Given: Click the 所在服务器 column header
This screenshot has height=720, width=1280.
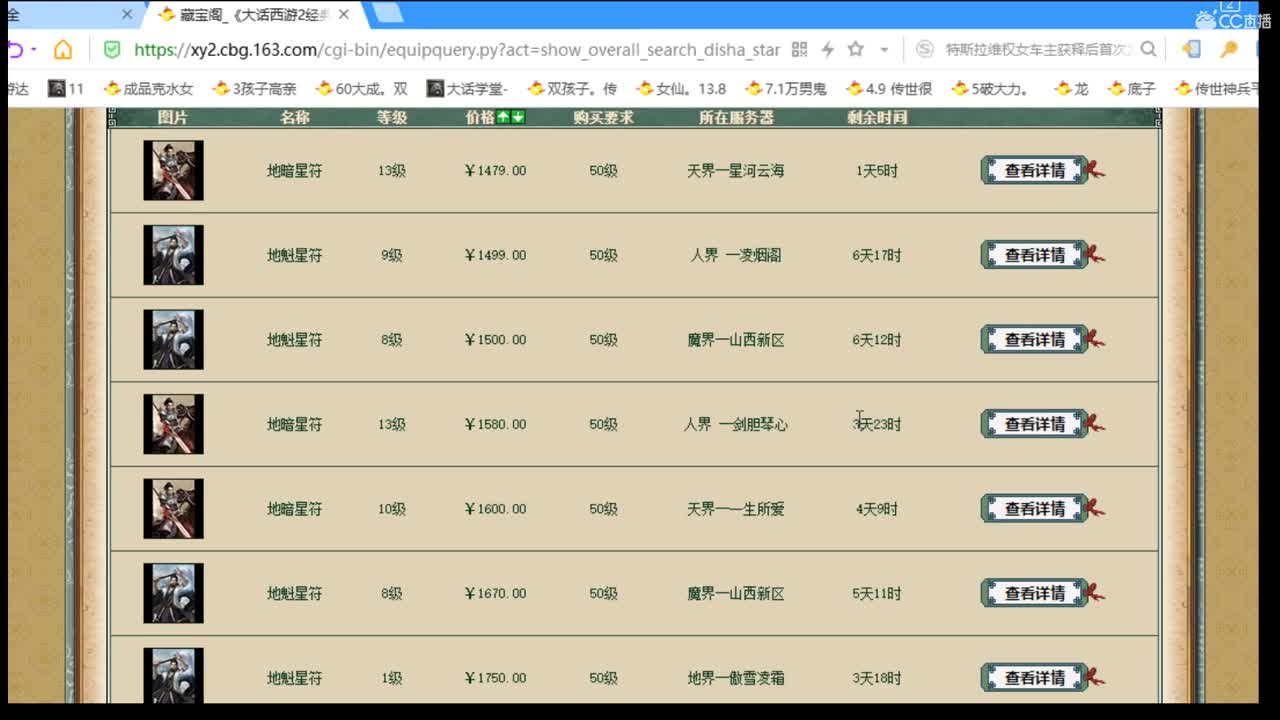Looking at the screenshot, I should [736, 117].
